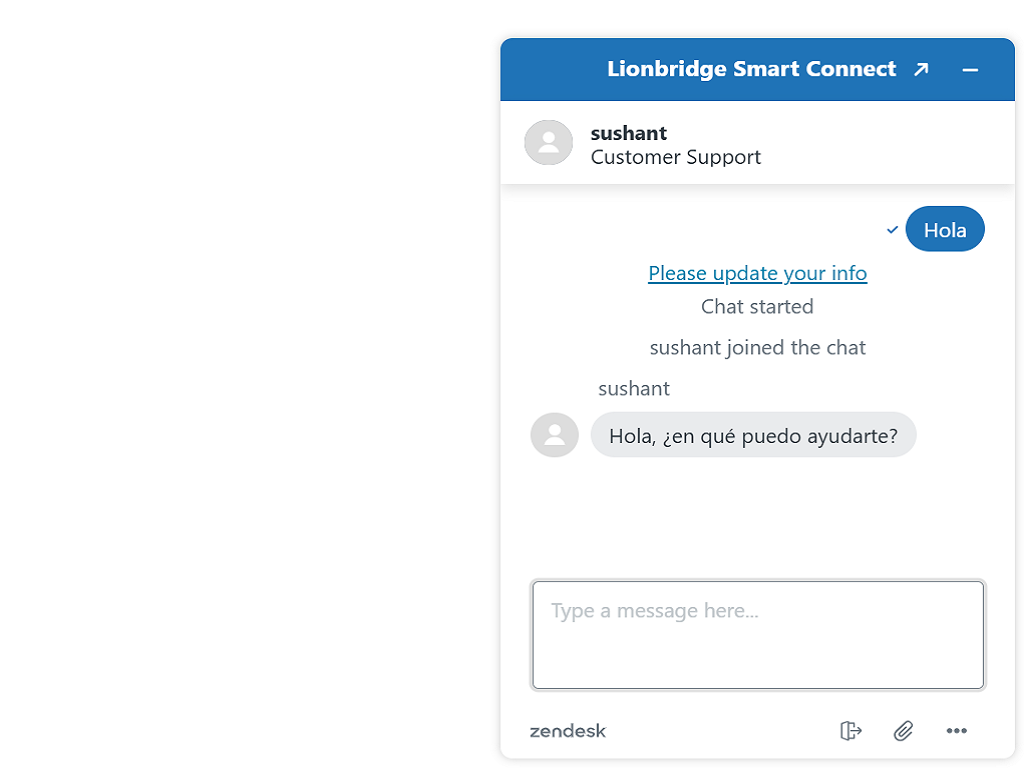Click the zendesk logo in the footer
Image resolution: width=1024 pixels, height=768 pixels.
click(x=568, y=731)
